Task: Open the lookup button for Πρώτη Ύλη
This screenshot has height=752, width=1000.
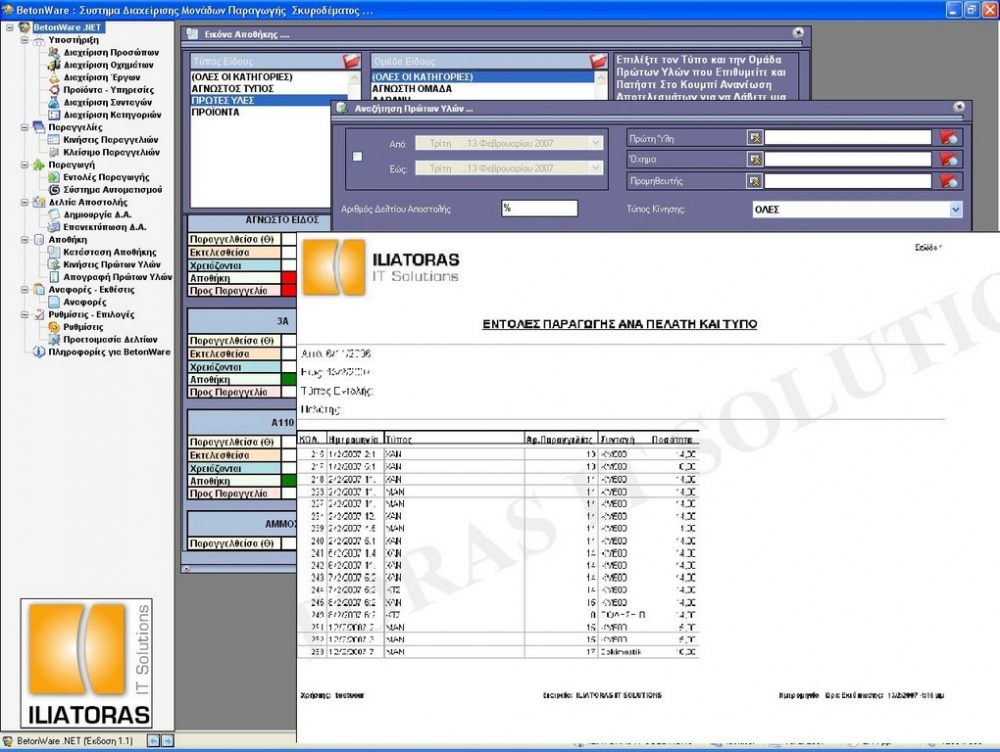Action: click(x=754, y=138)
